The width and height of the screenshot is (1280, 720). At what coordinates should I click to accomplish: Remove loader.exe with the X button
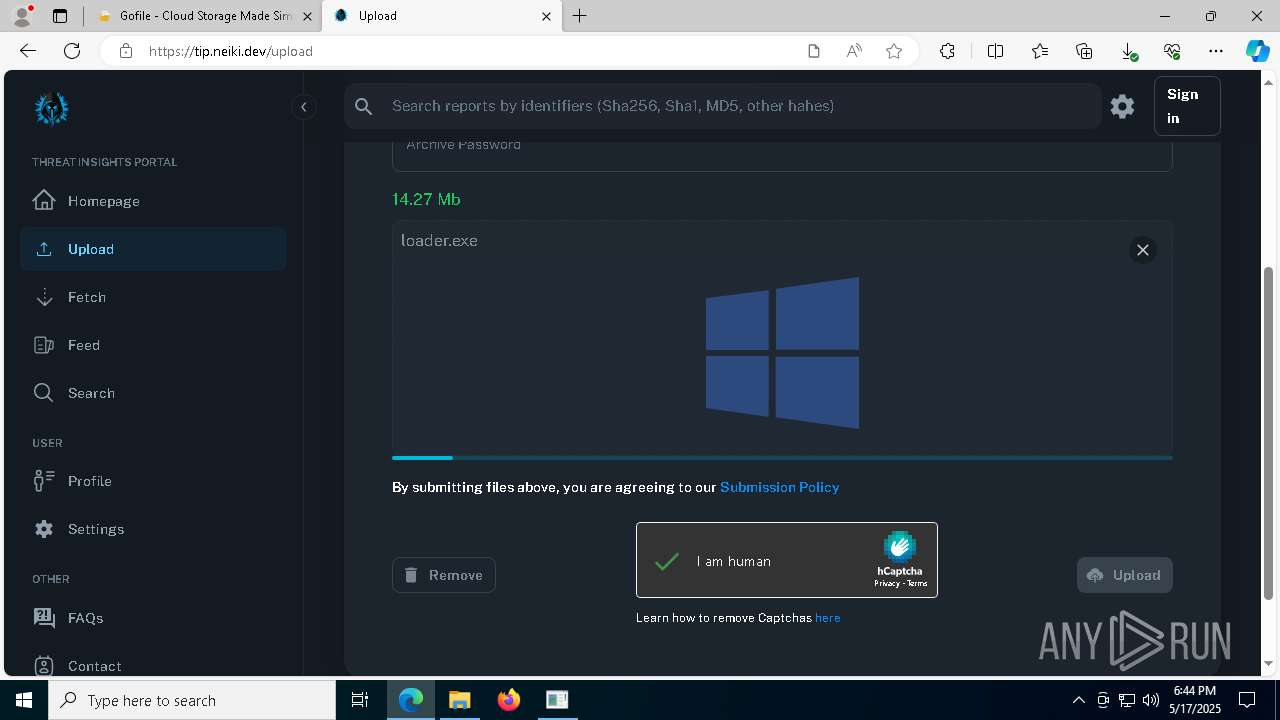pos(1143,250)
